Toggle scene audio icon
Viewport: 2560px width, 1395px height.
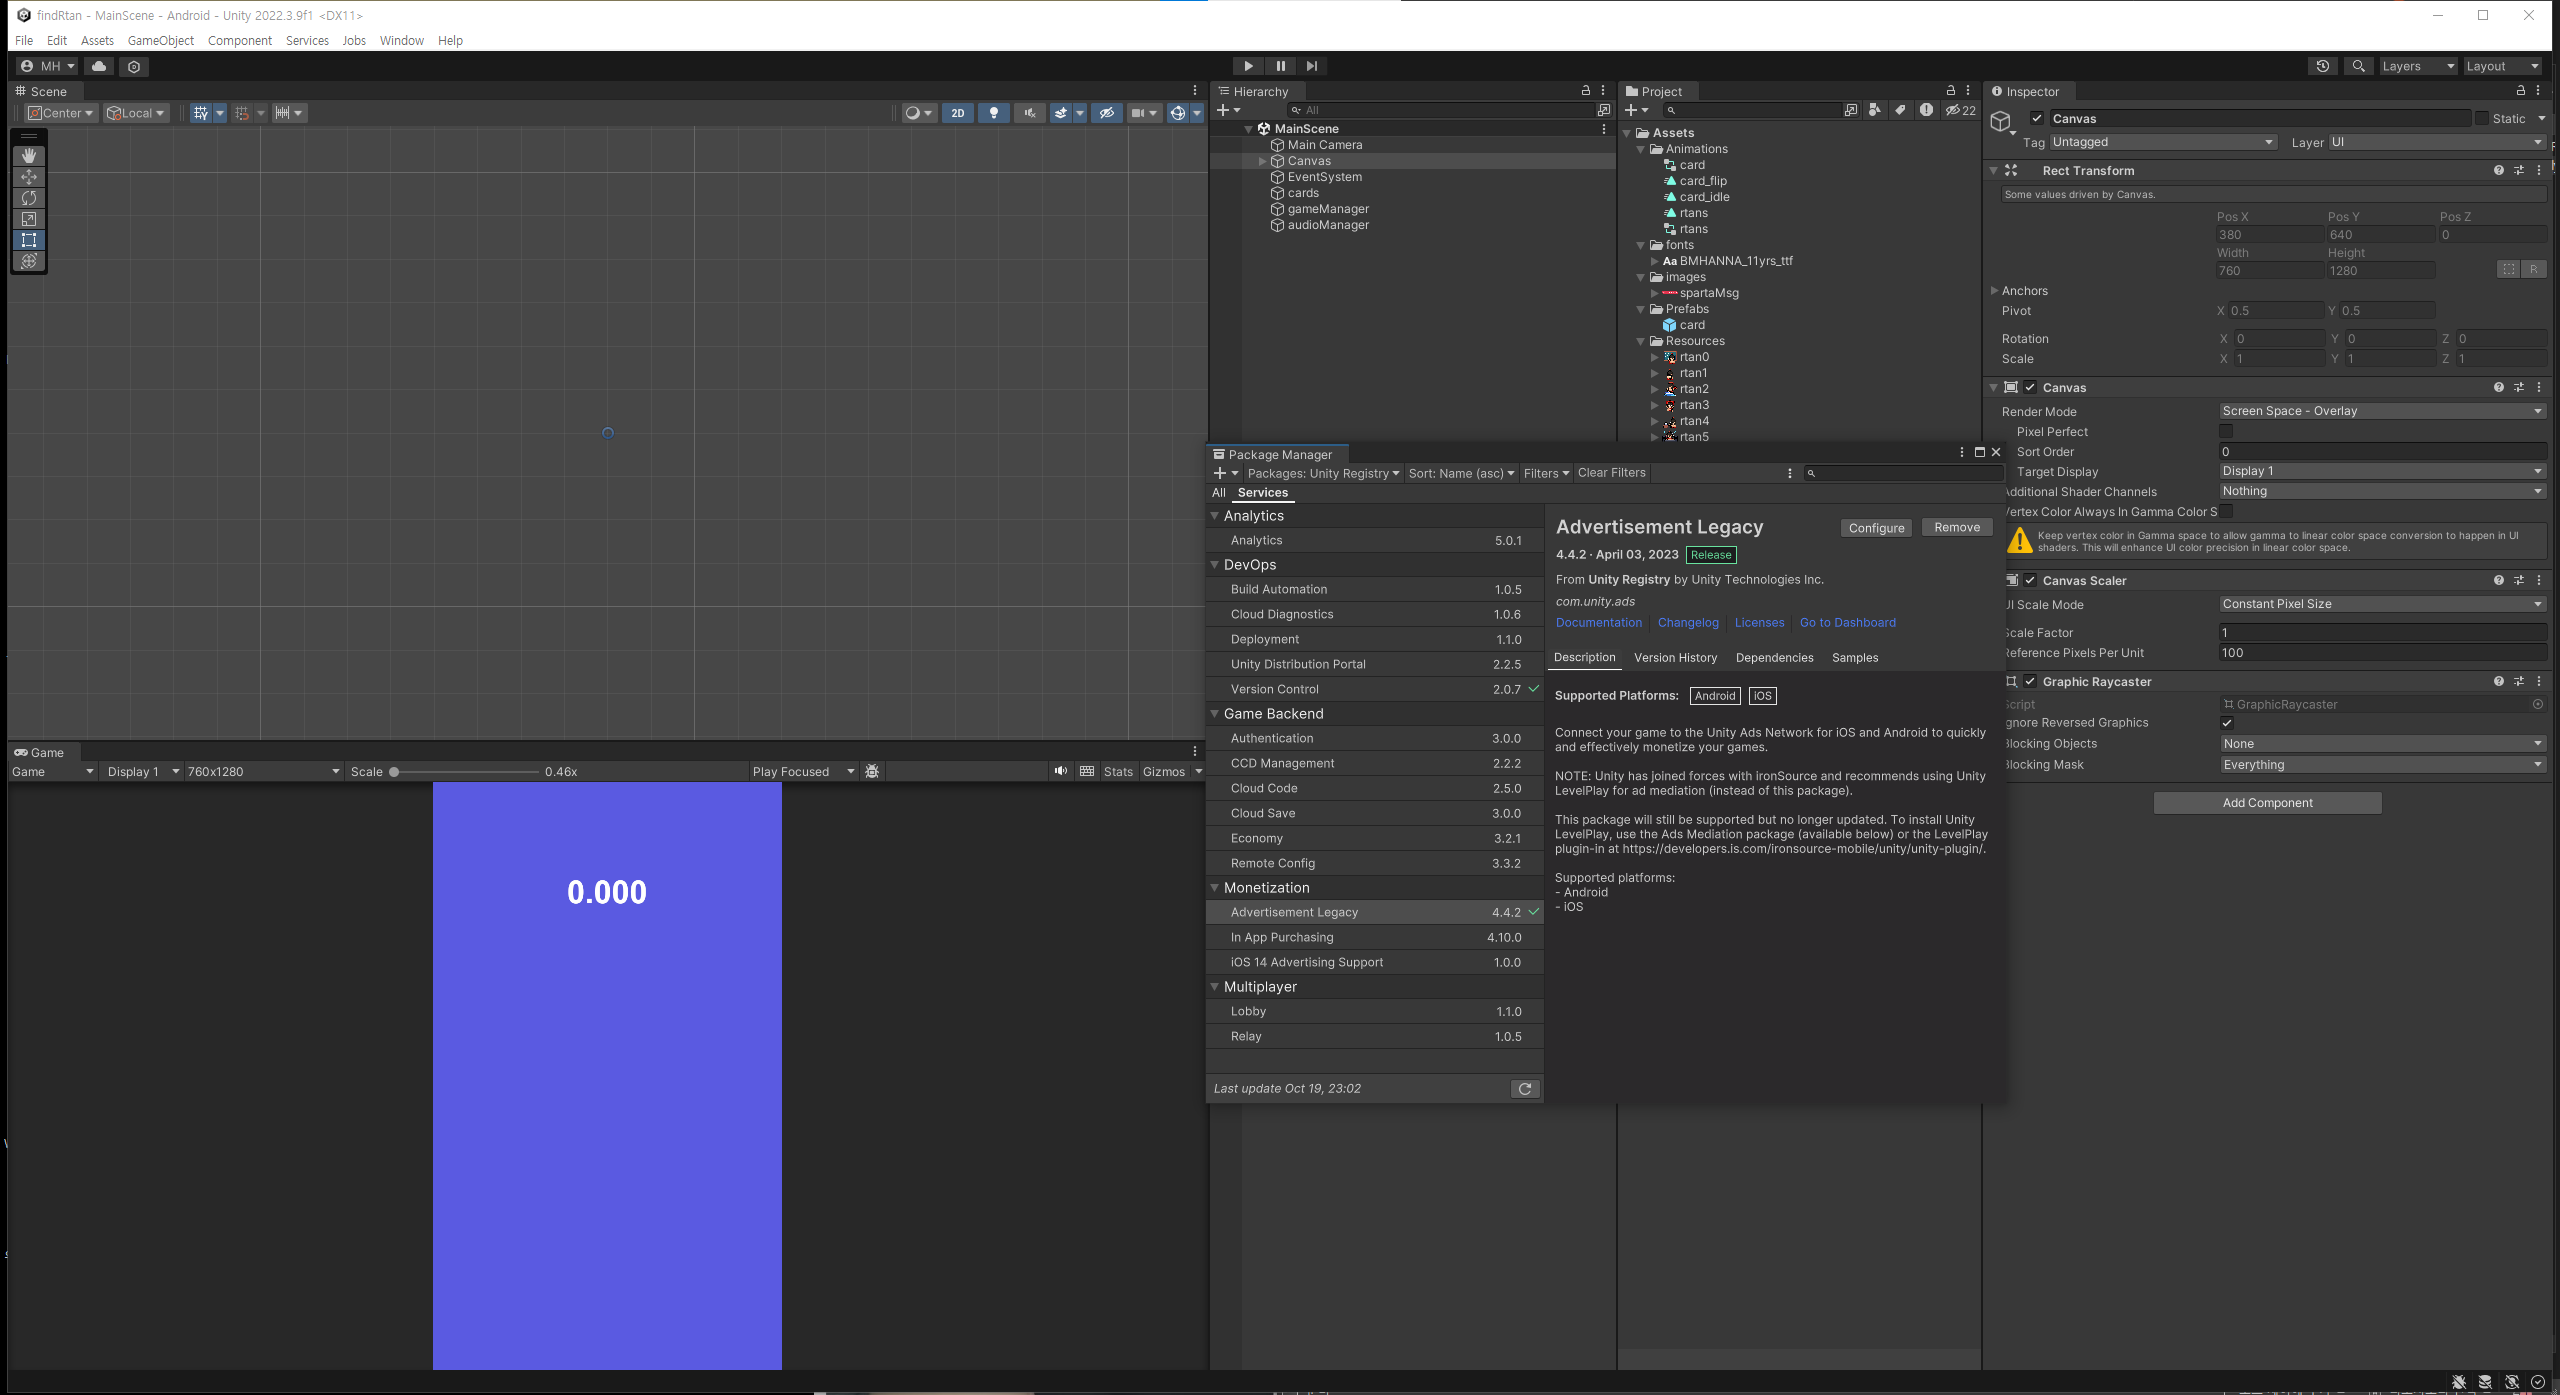click(1030, 113)
